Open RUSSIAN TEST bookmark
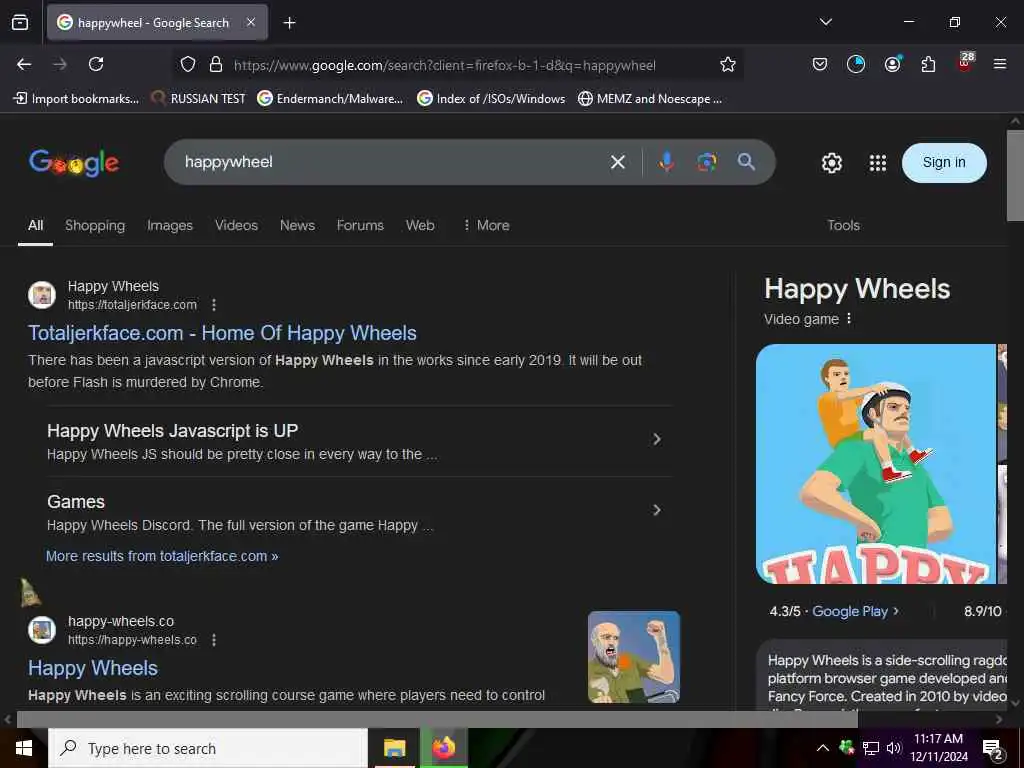Image resolution: width=1024 pixels, height=768 pixels. [x=199, y=99]
